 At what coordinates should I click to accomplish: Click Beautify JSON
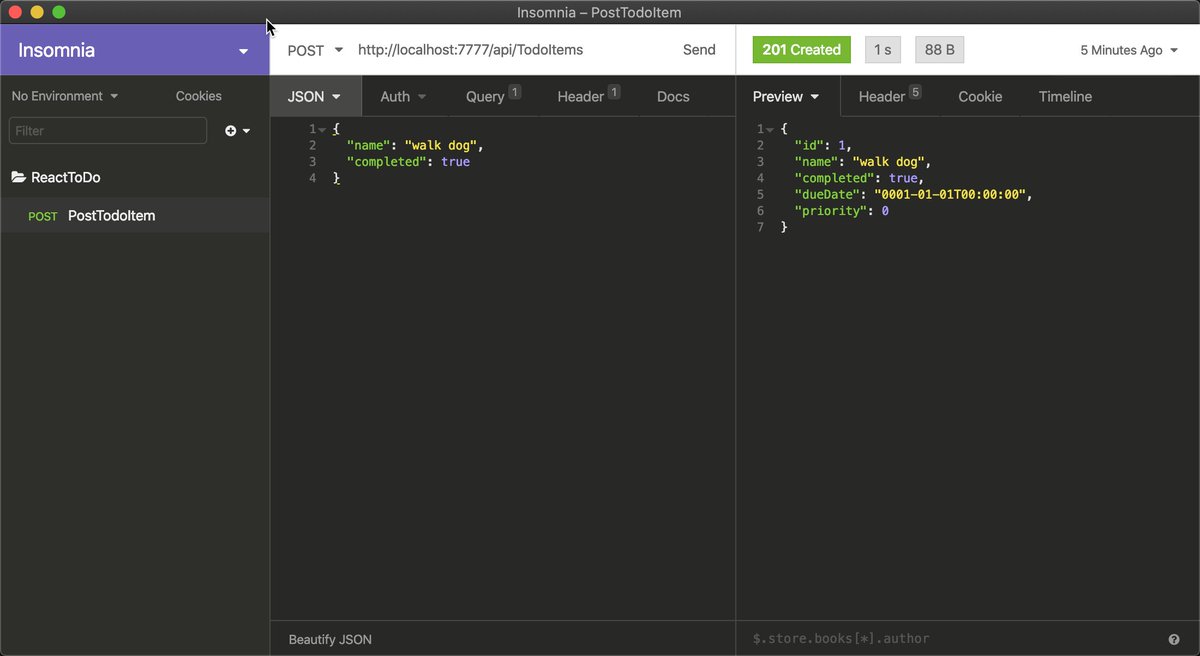click(x=330, y=639)
